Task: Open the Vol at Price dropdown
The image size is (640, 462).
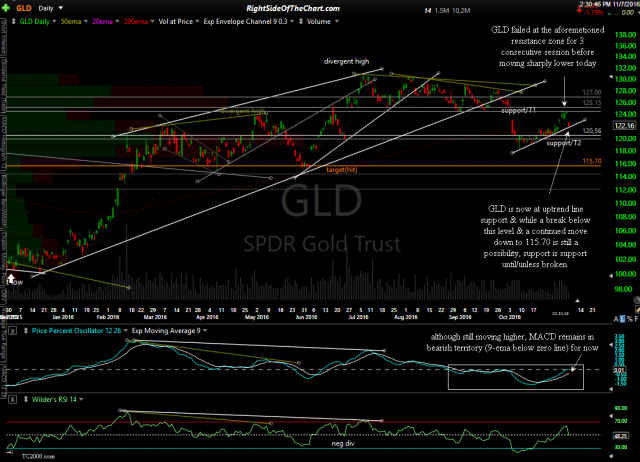Action: click(197, 21)
